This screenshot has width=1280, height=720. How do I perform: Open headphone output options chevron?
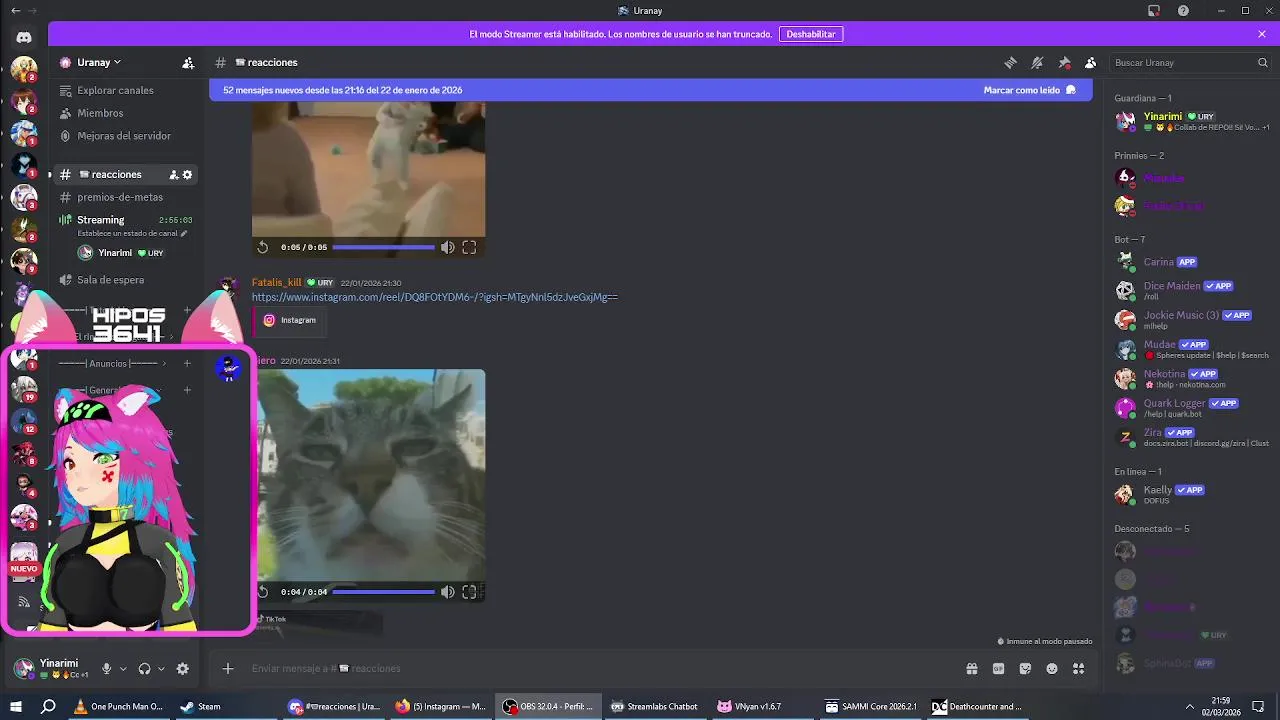[x=161, y=669]
